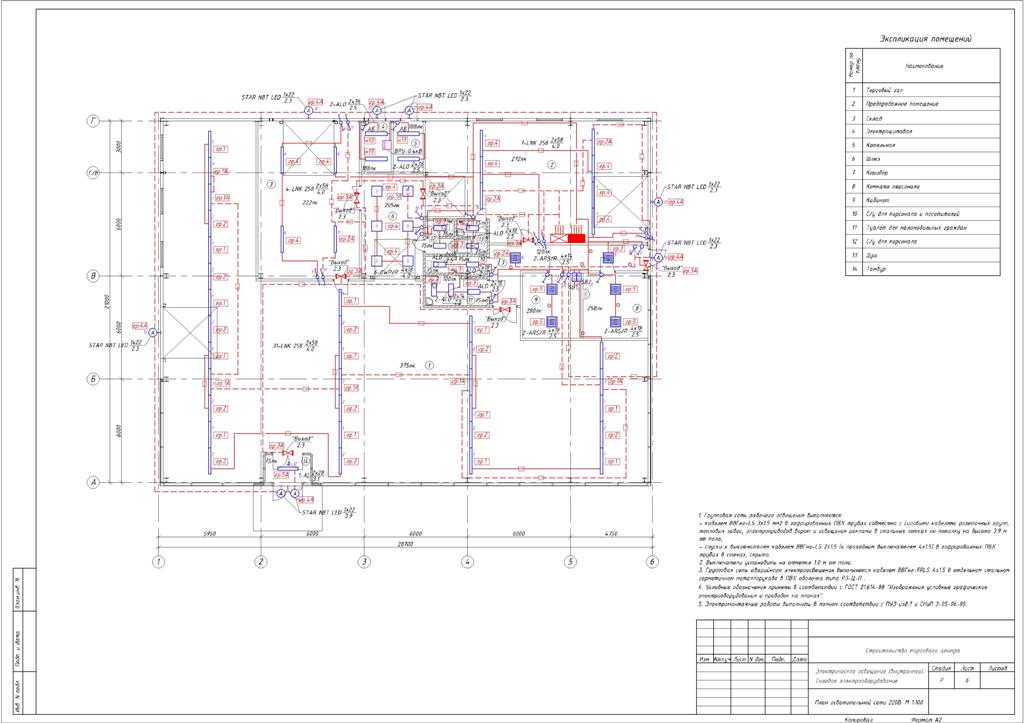Click the emergency luminaire A symbol on left wall
The height and width of the screenshot is (723, 1024).
pyautogui.click(x=152, y=332)
